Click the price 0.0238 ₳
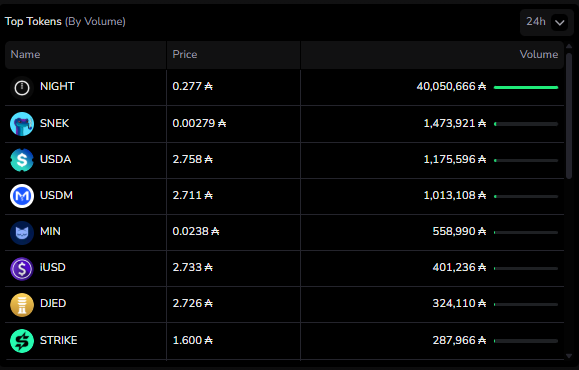Screen dimensions: 579x370 [196, 232]
